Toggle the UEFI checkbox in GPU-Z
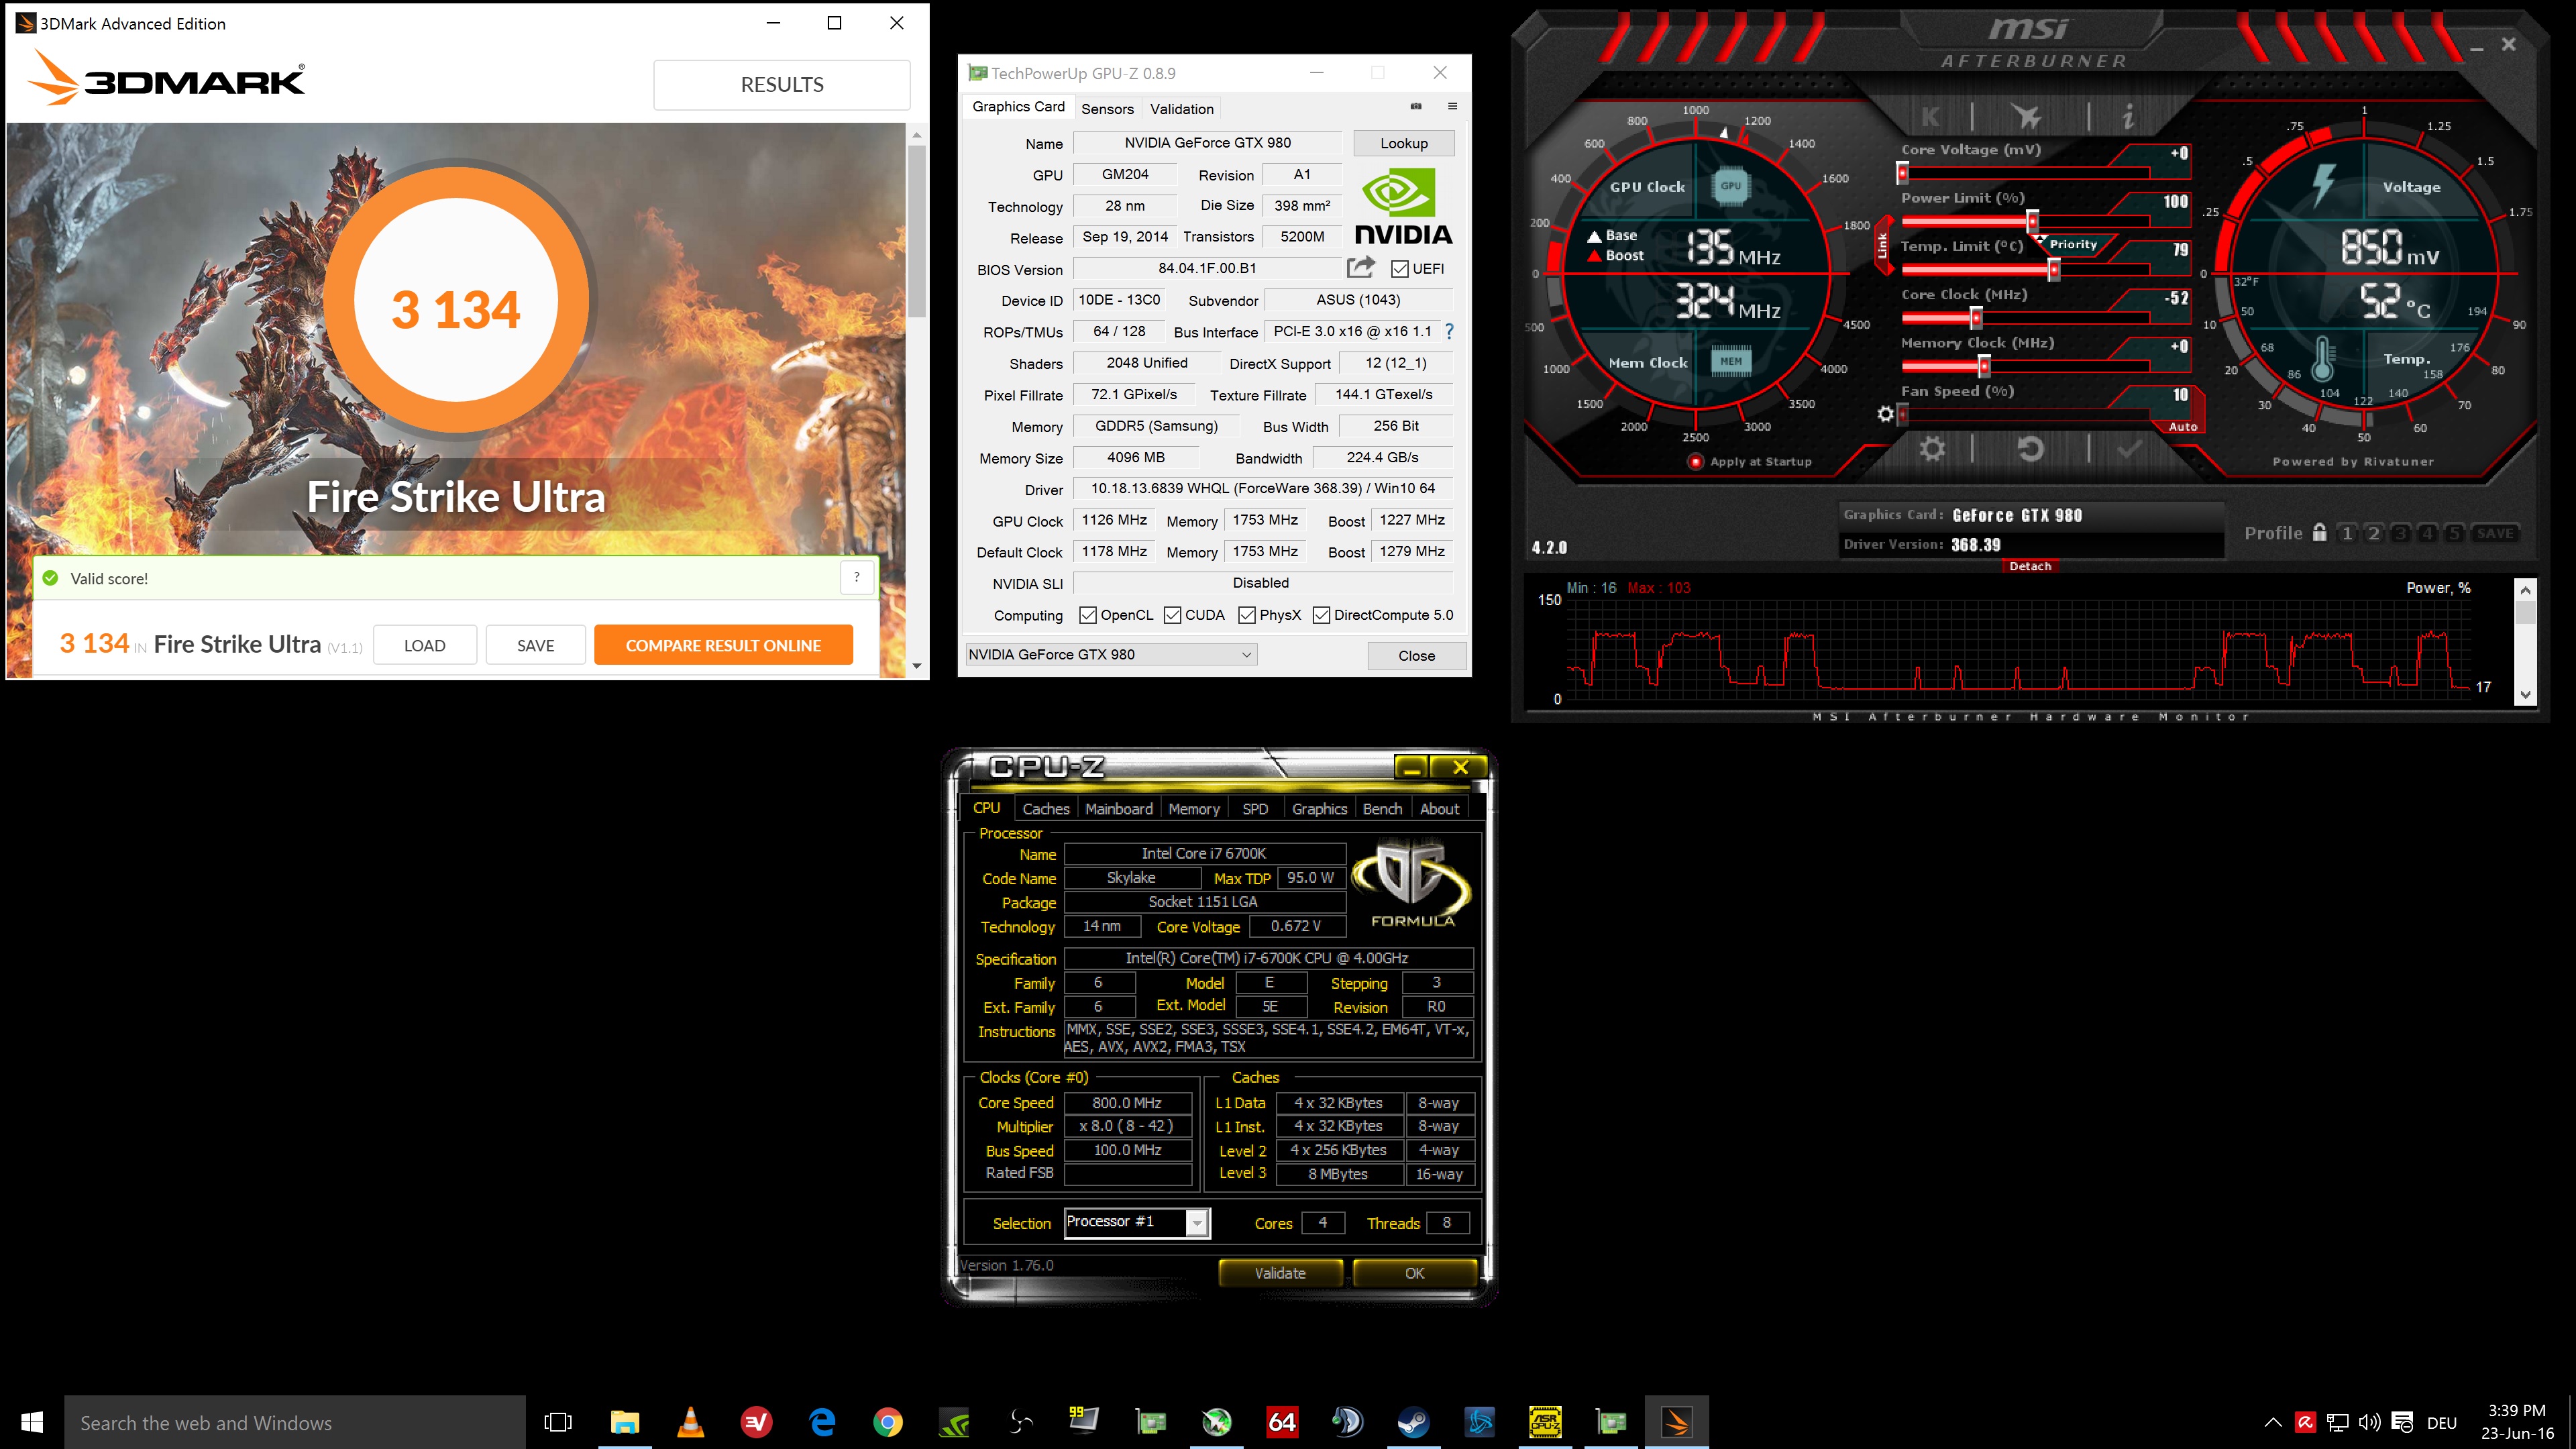Viewport: 2576px width, 1449px height. tap(1400, 269)
